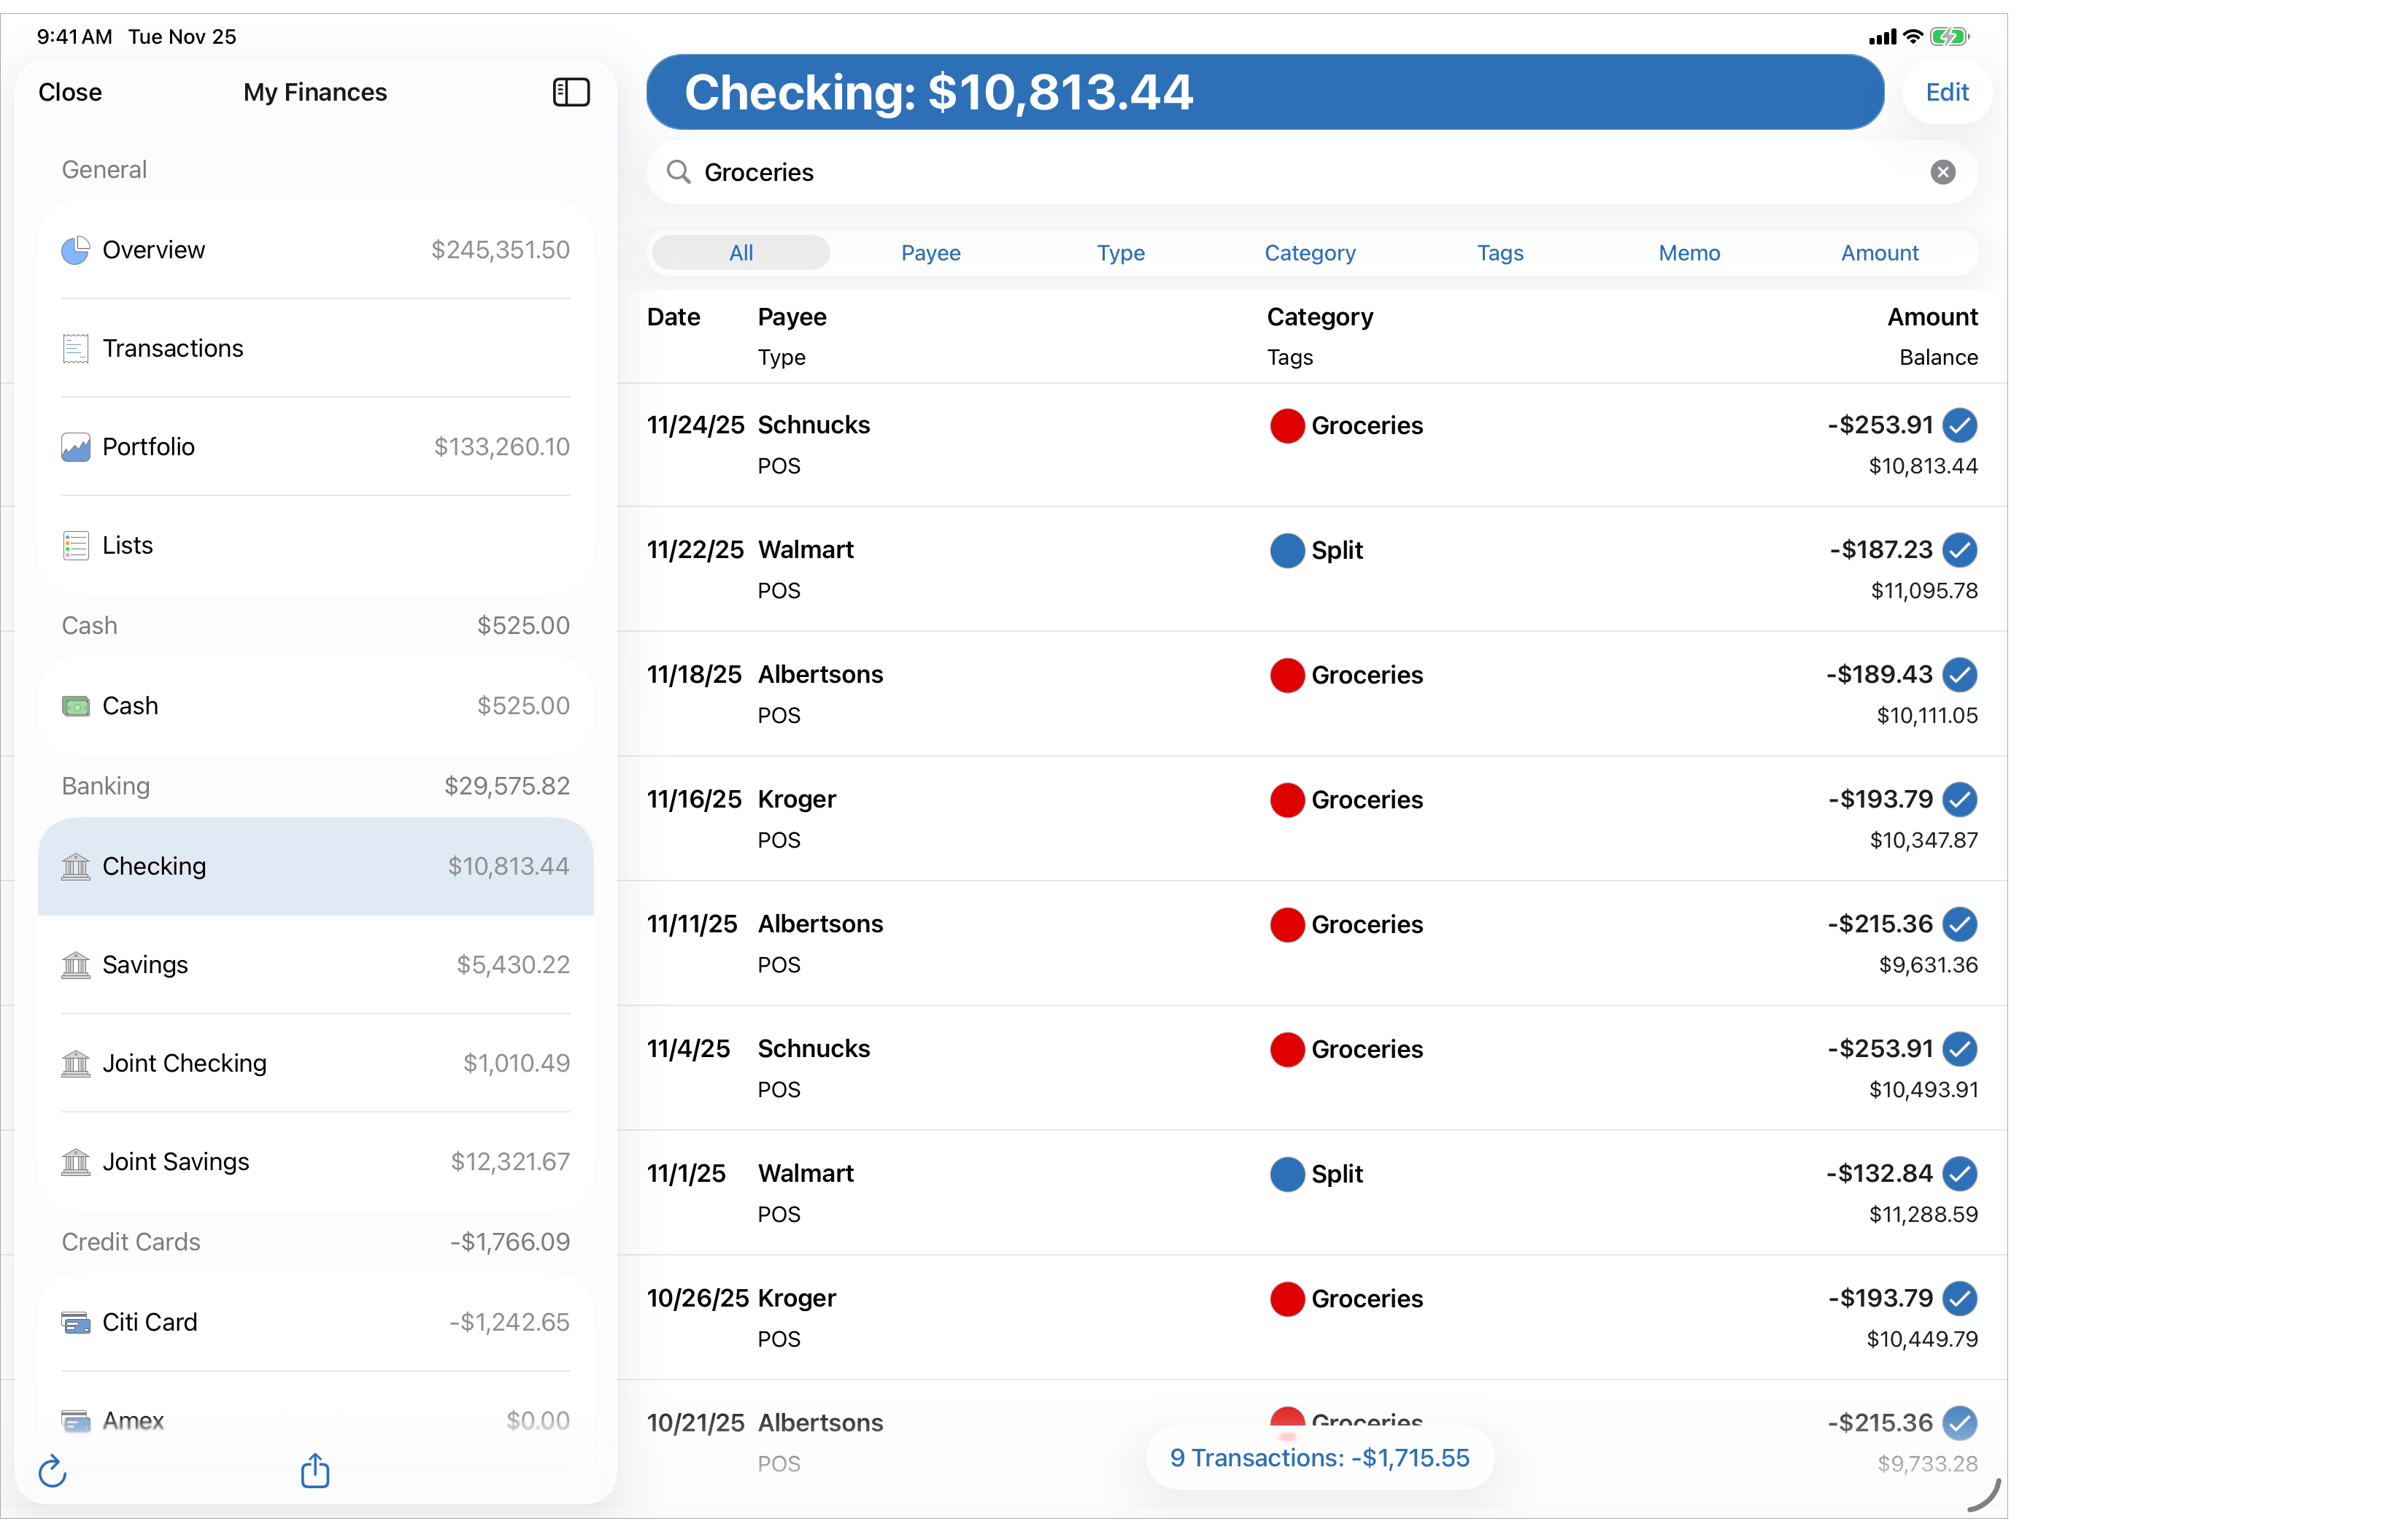Toggle cleared status on Kroger 11/16 transaction
Image resolution: width=2408 pixels, height=1532 pixels.
[x=1960, y=799]
